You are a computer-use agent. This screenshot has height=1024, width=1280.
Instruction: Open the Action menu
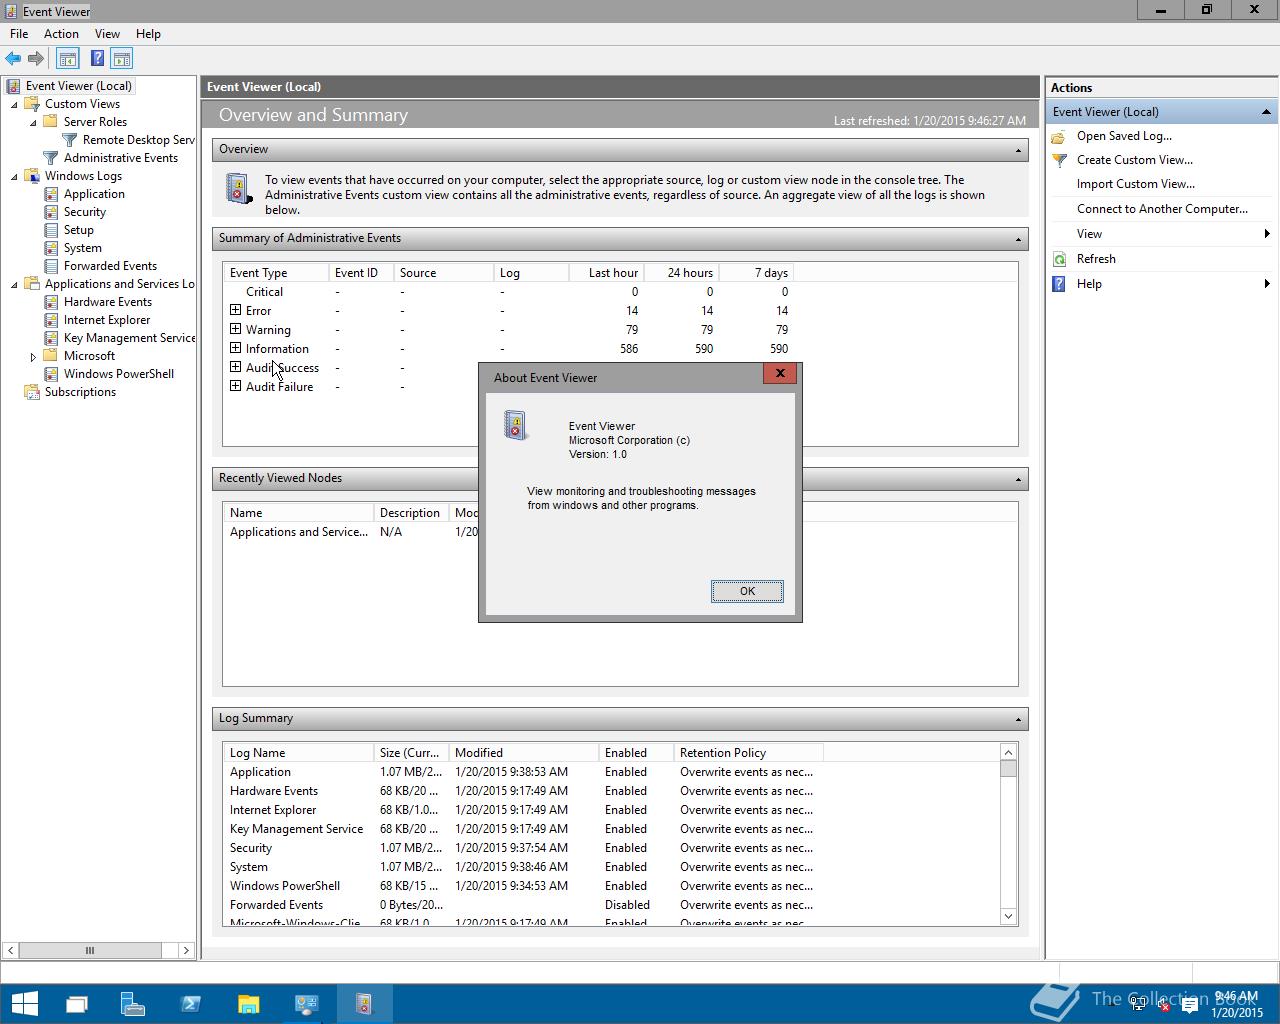point(61,34)
